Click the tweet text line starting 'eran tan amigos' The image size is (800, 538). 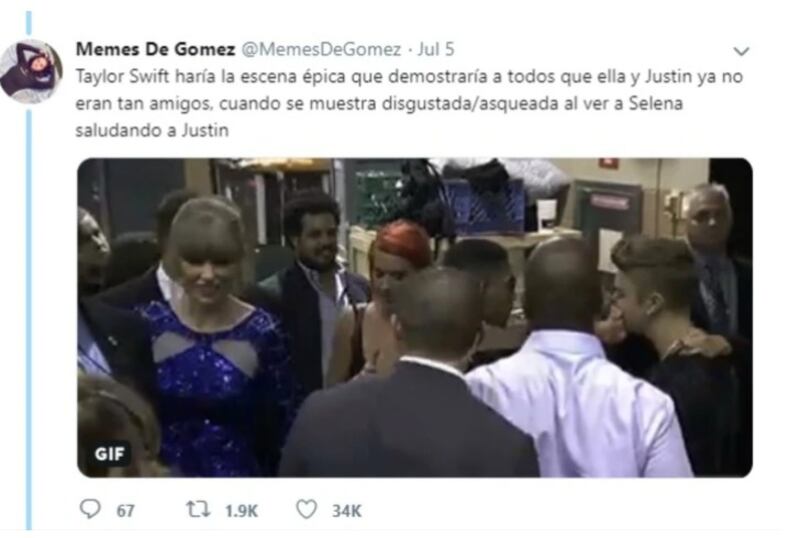click(x=379, y=103)
